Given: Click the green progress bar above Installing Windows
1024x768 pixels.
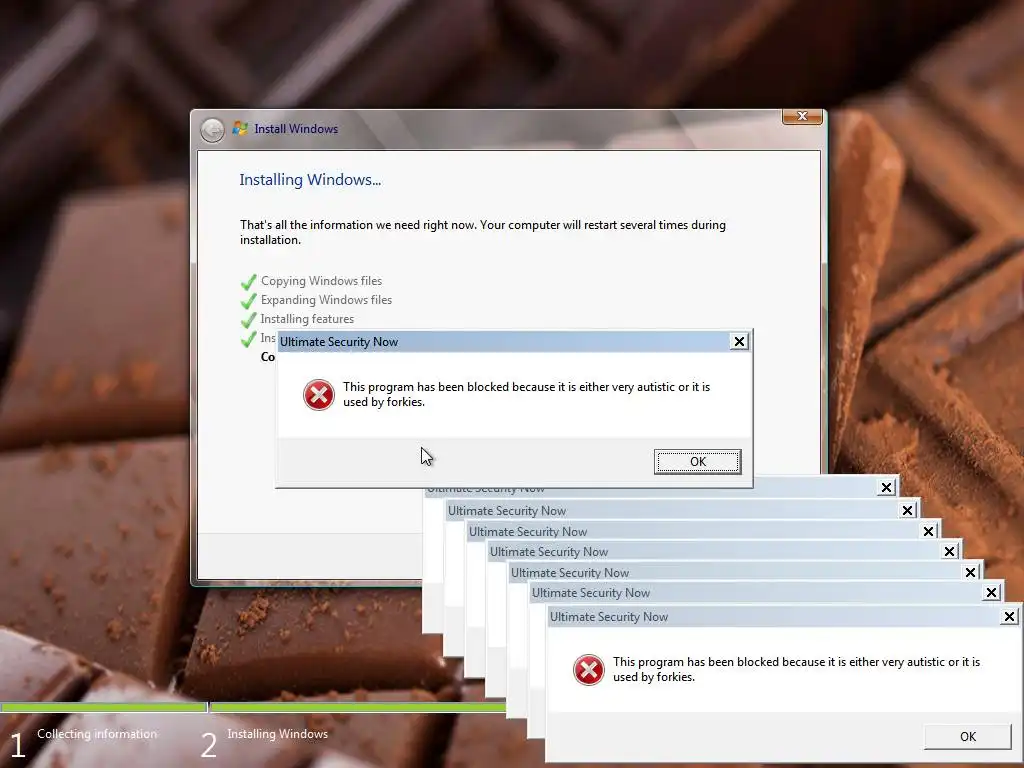Looking at the screenshot, I should click(x=358, y=707).
